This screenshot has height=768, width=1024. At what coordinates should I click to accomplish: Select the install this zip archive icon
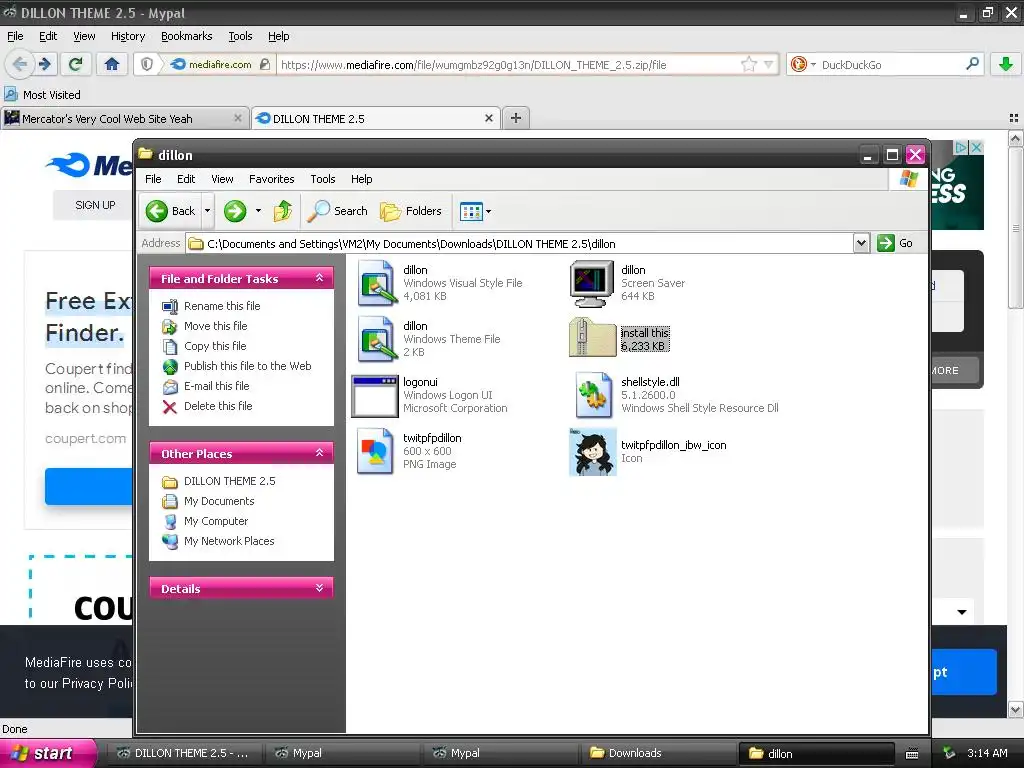coord(592,338)
